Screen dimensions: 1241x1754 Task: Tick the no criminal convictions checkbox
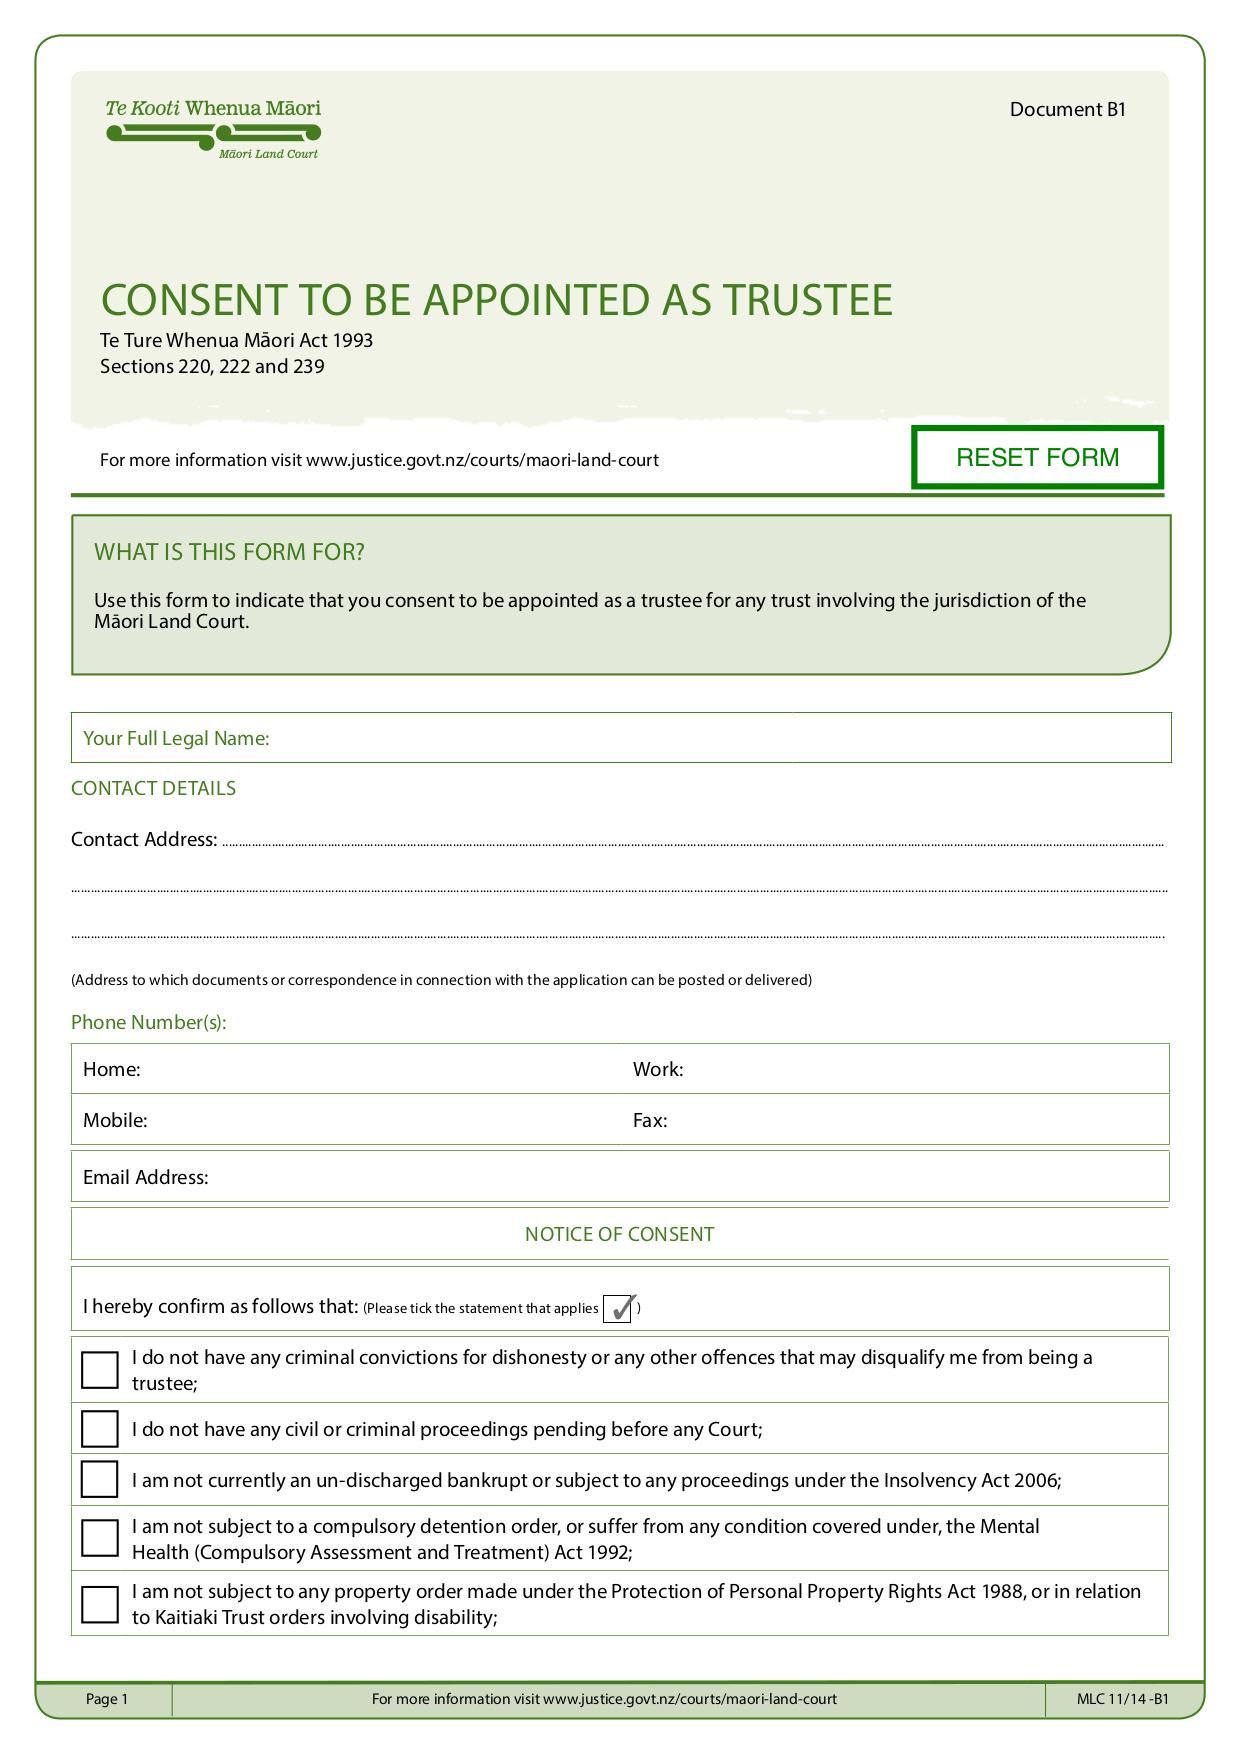[x=100, y=1370]
